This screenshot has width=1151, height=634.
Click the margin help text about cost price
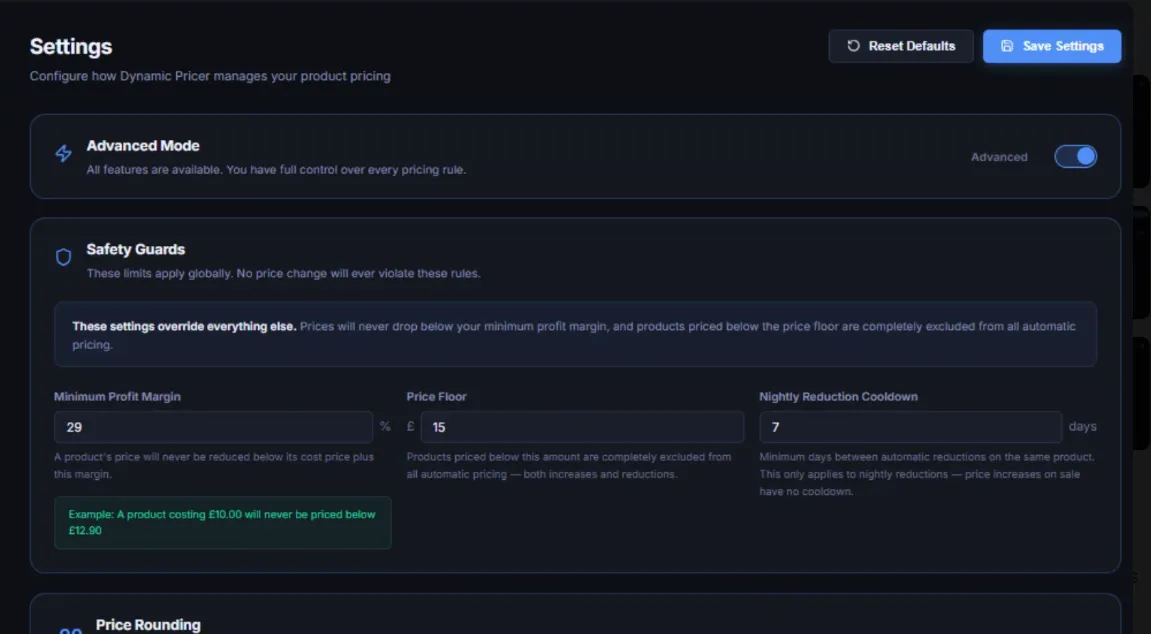pos(214,465)
